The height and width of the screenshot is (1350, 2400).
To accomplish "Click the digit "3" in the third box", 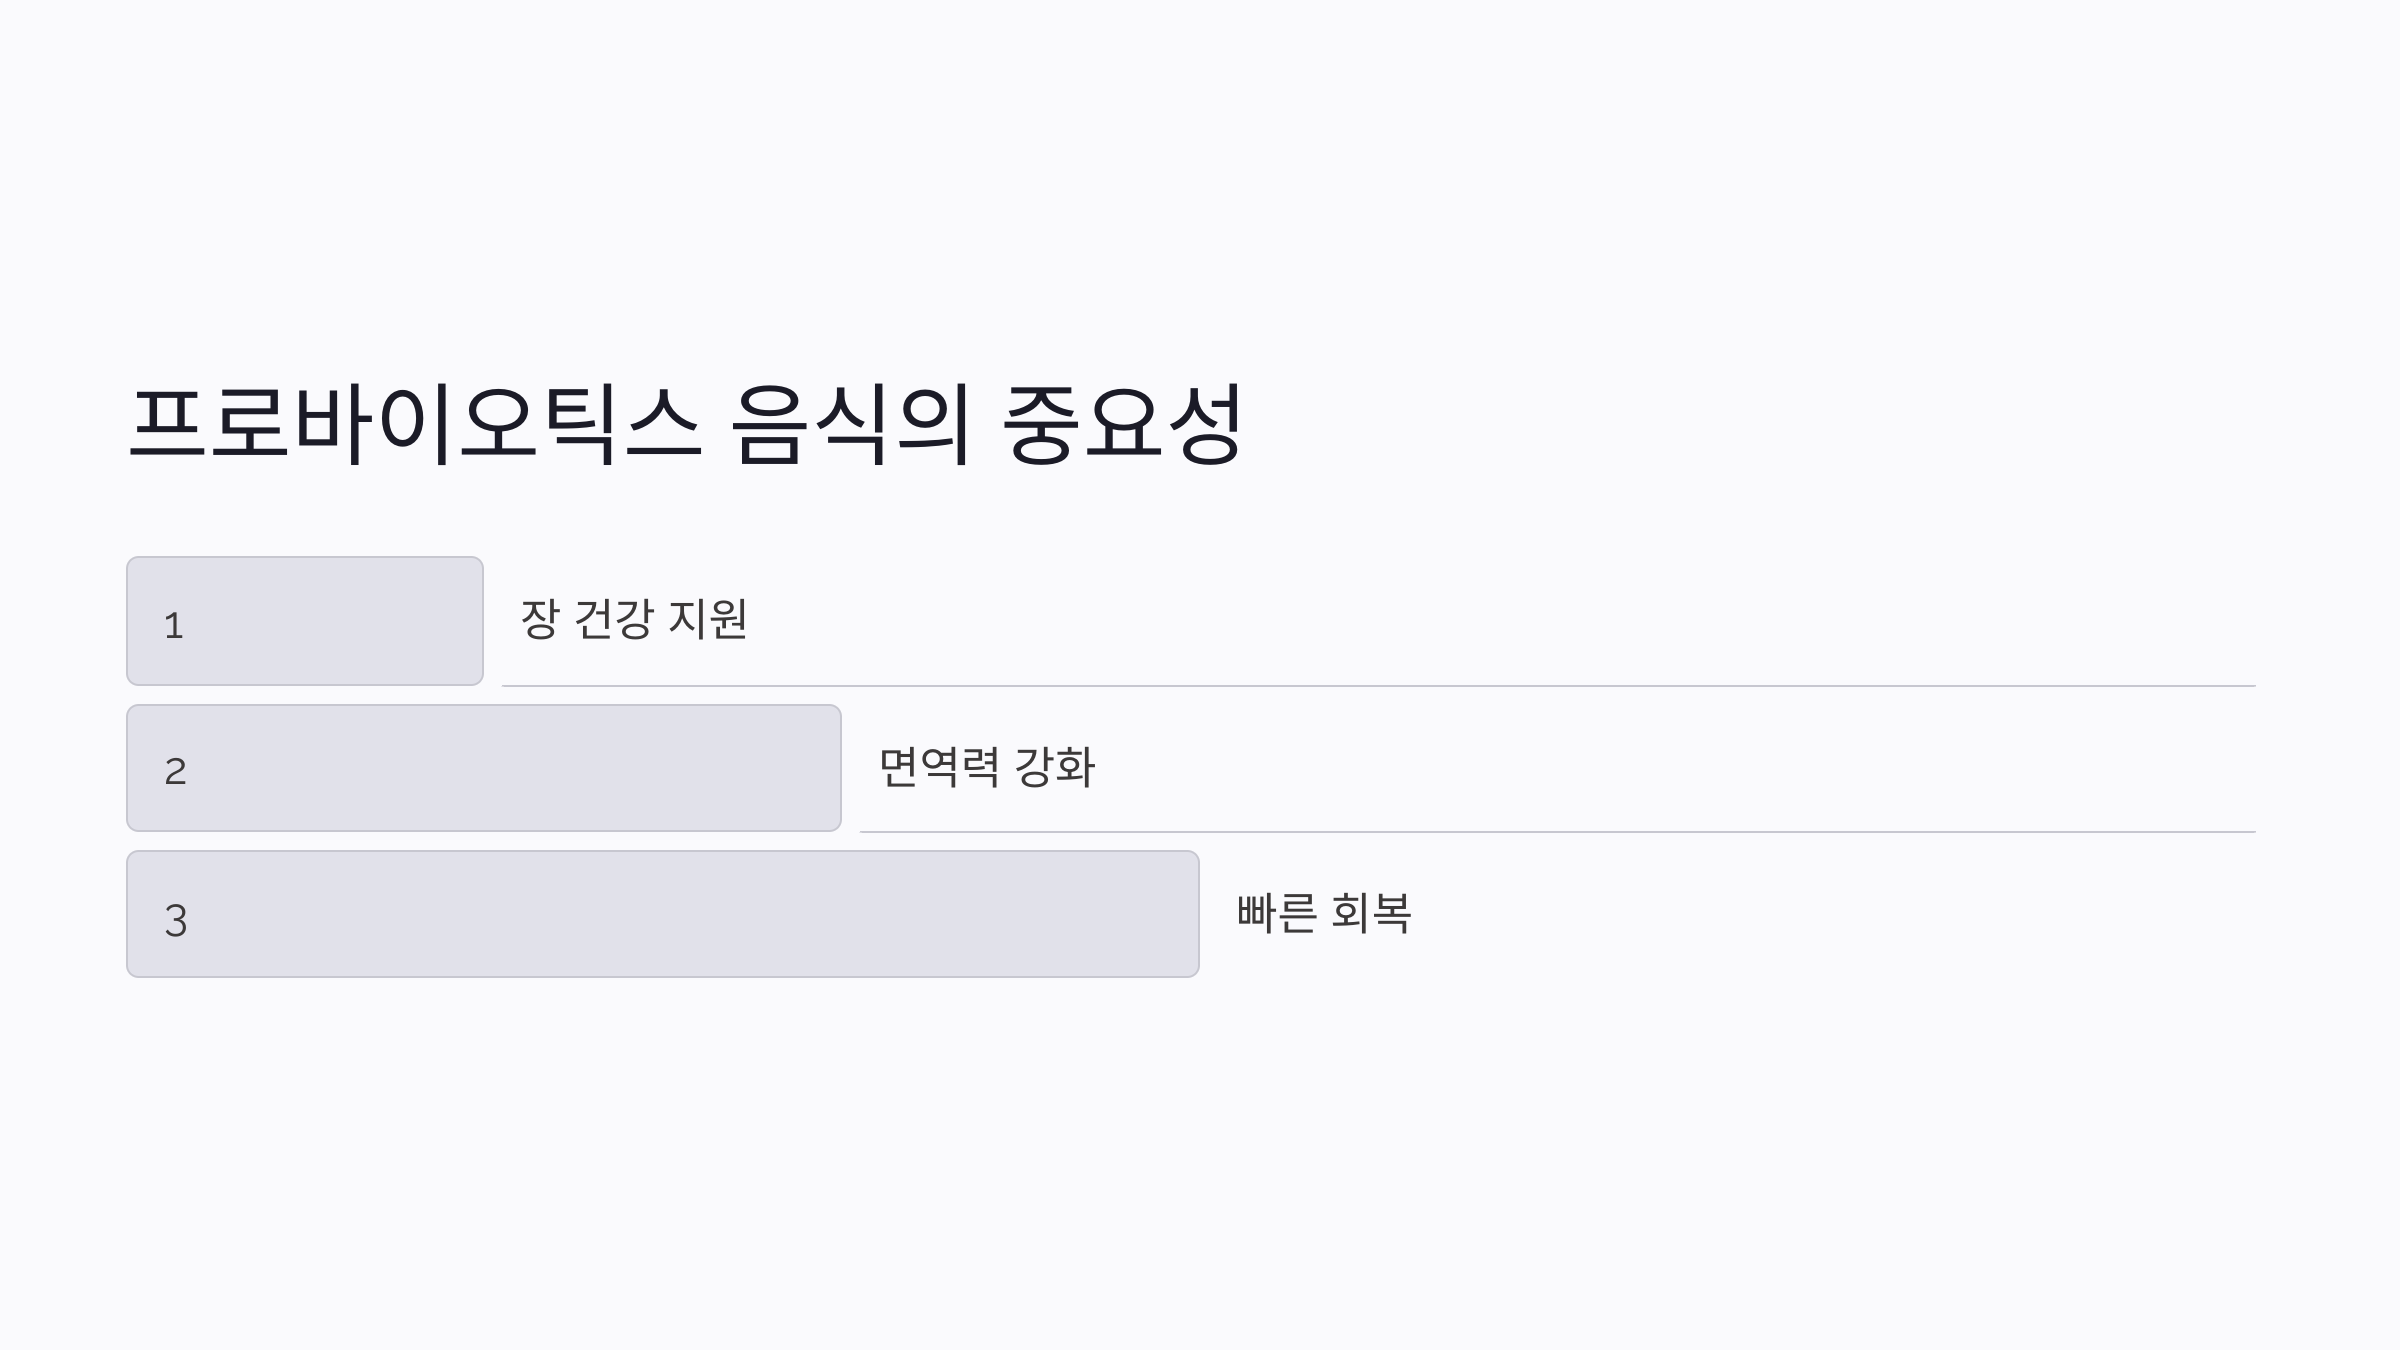I will click(x=176, y=920).
